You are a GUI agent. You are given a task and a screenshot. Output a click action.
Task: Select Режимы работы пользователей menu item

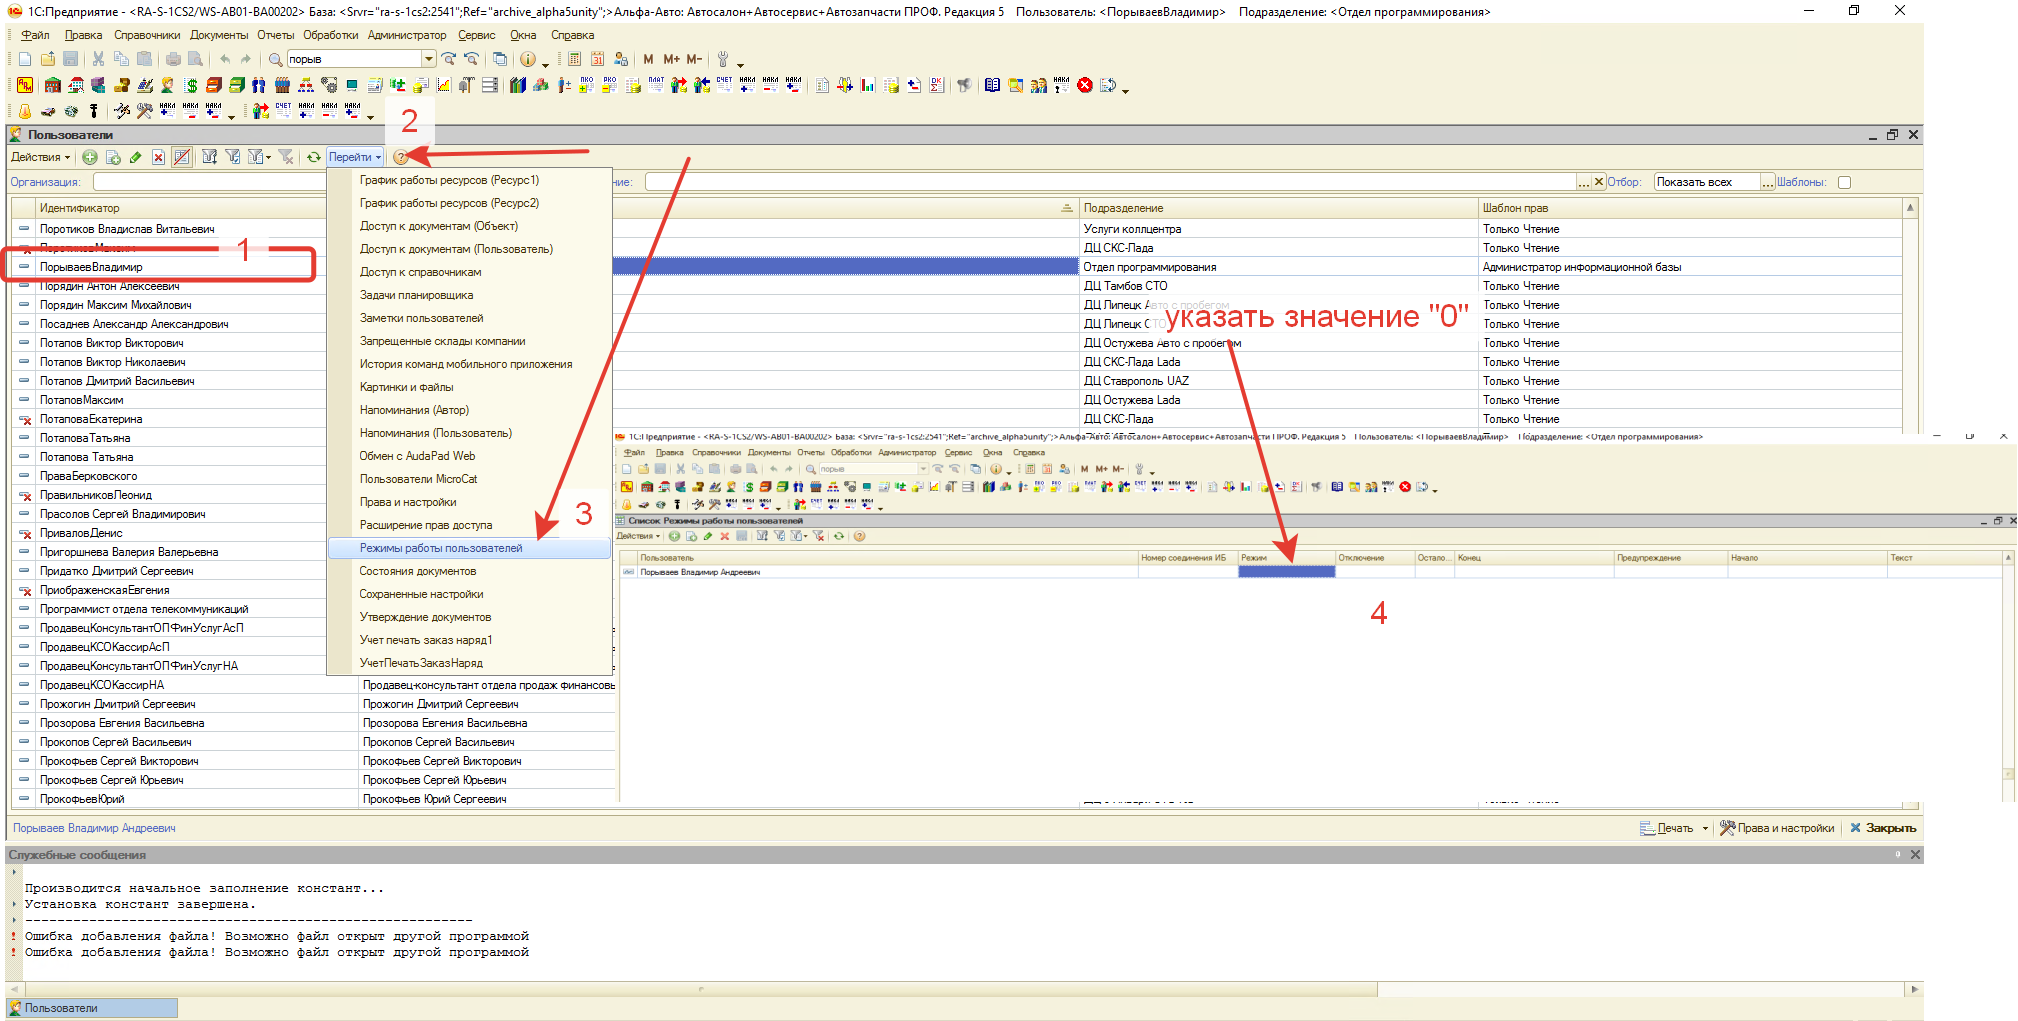(x=469, y=548)
